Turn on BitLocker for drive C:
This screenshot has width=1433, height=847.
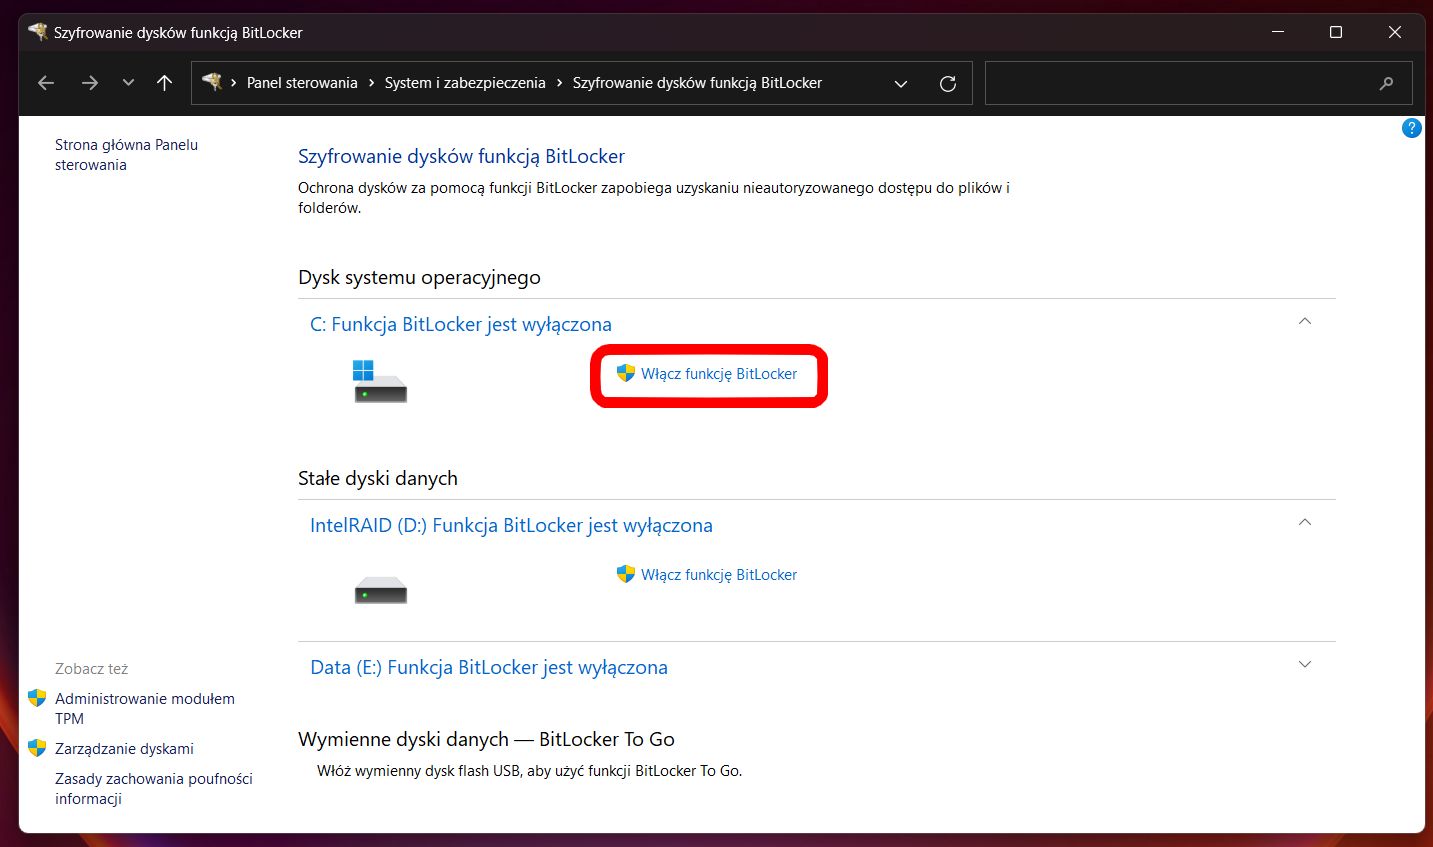[x=719, y=374]
